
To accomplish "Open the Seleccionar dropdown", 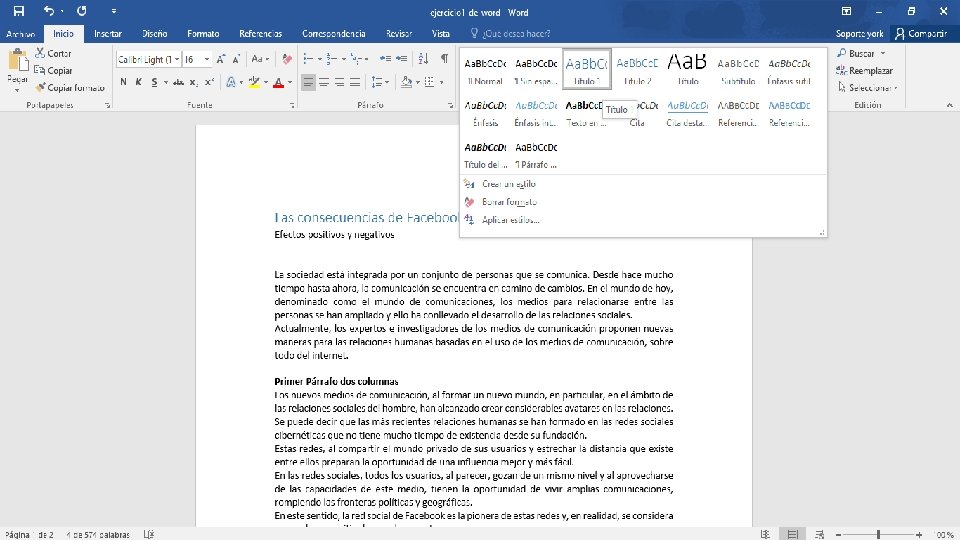I will pyautogui.click(x=868, y=88).
